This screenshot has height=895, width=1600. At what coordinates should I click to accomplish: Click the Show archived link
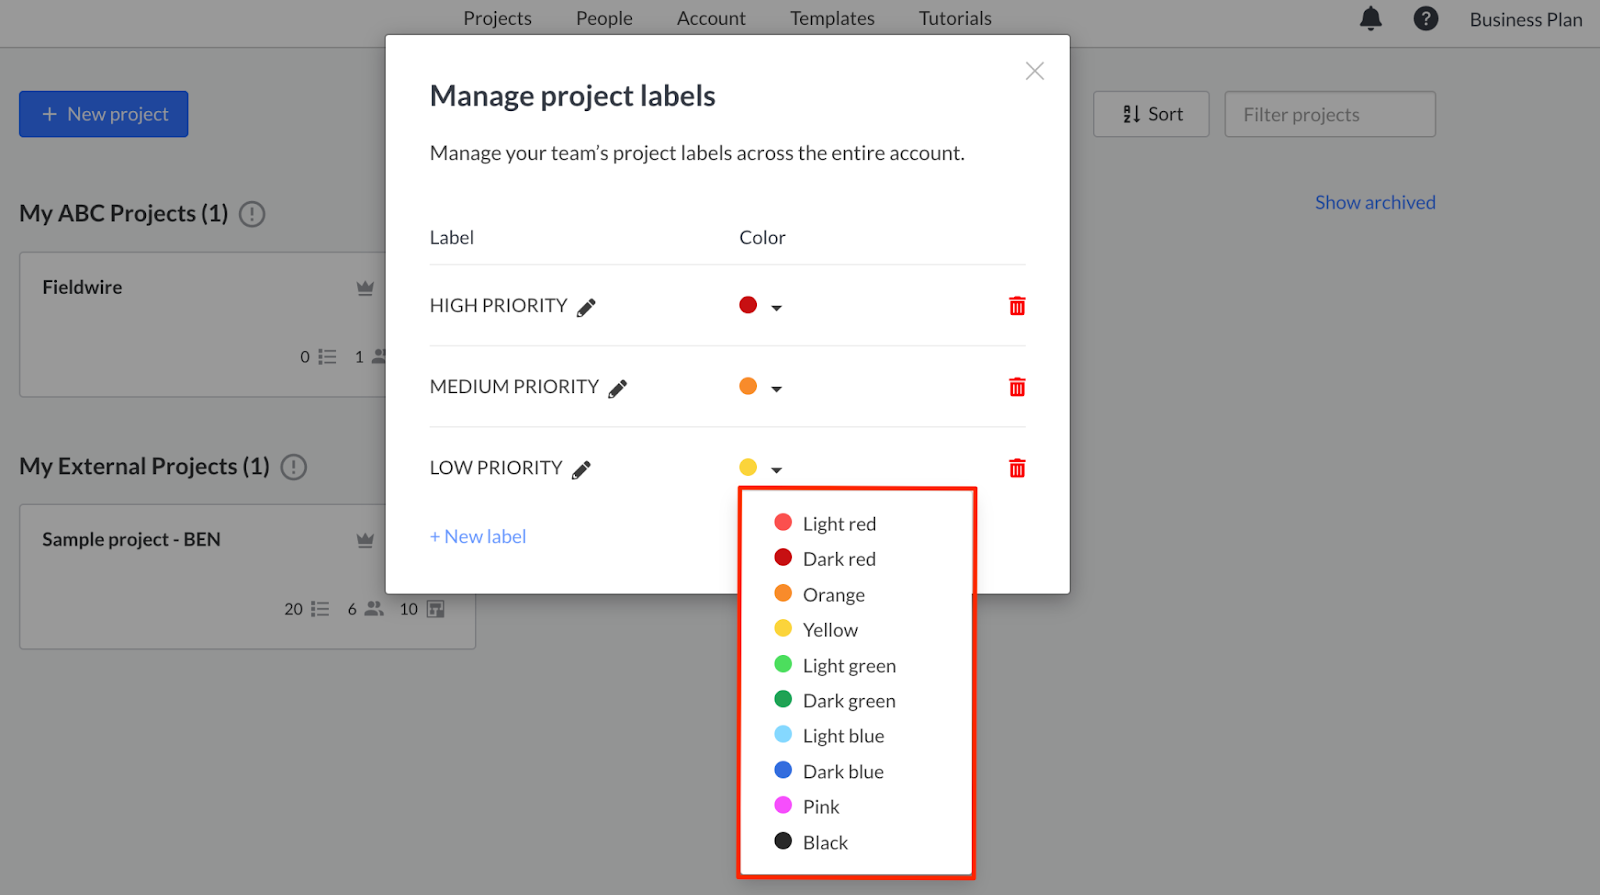click(1374, 202)
